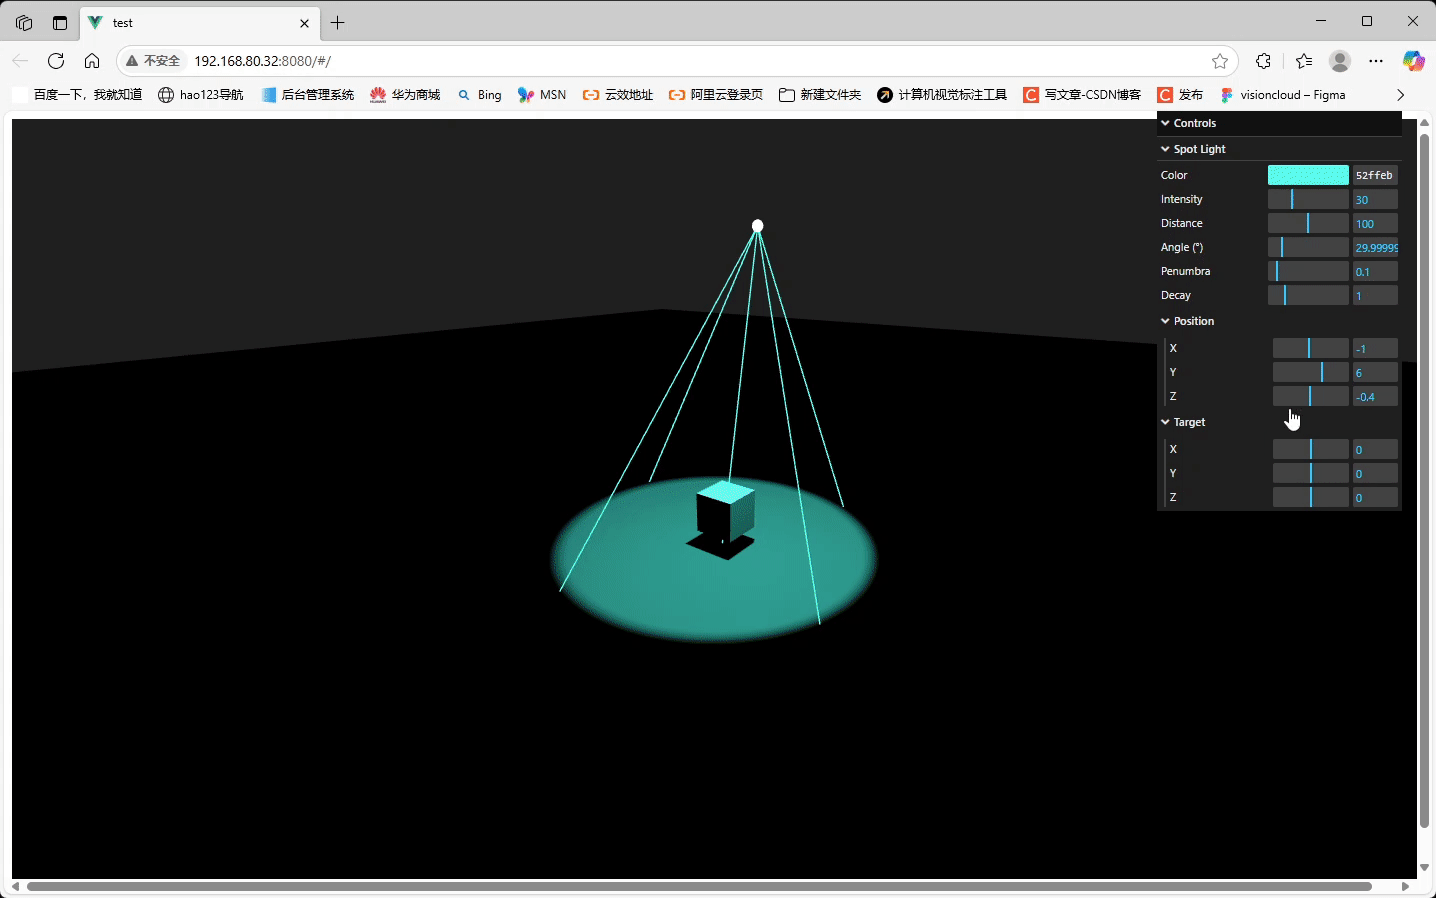Viewport: 1436px width, 898px height.
Task: Open the 华为商城 bookmark
Action: [405, 95]
